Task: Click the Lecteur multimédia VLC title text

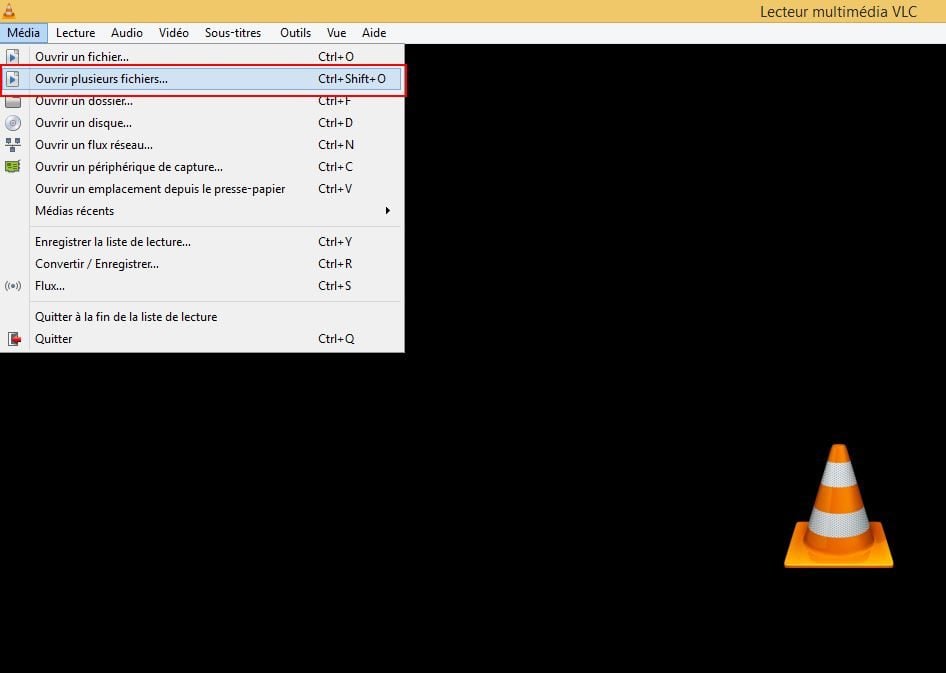Action: pos(838,11)
